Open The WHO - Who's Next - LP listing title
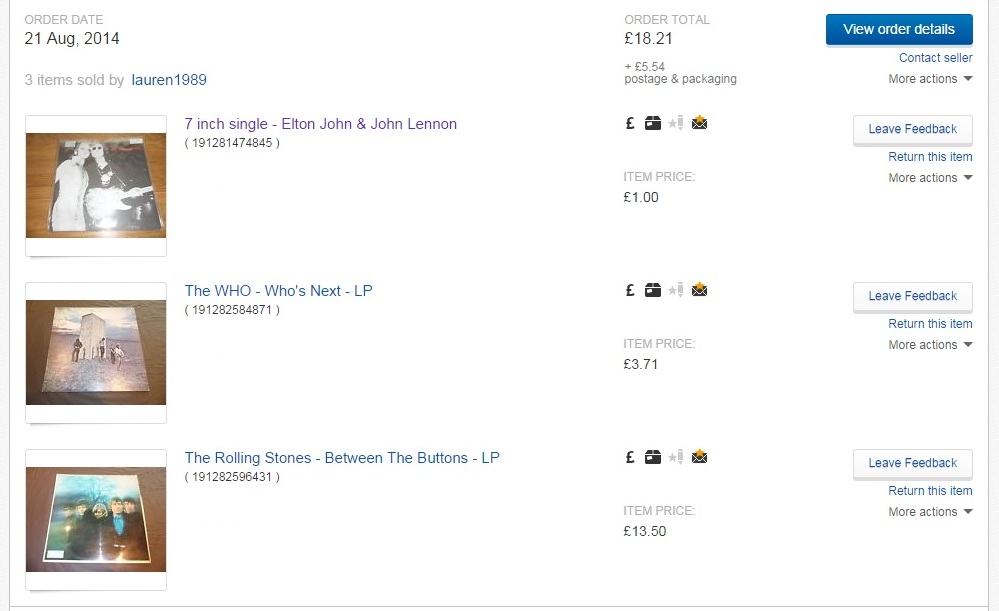Screen dimensions: 999x611 (278, 291)
